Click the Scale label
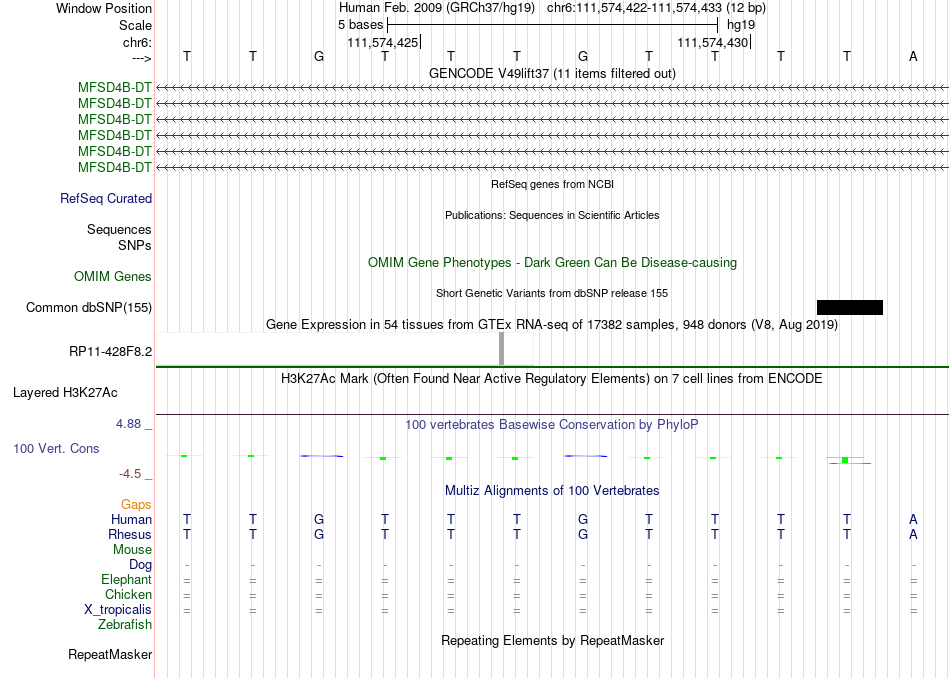The height and width of the screenshot is (678, 950). pyautogui.click(x=135, y=25)
